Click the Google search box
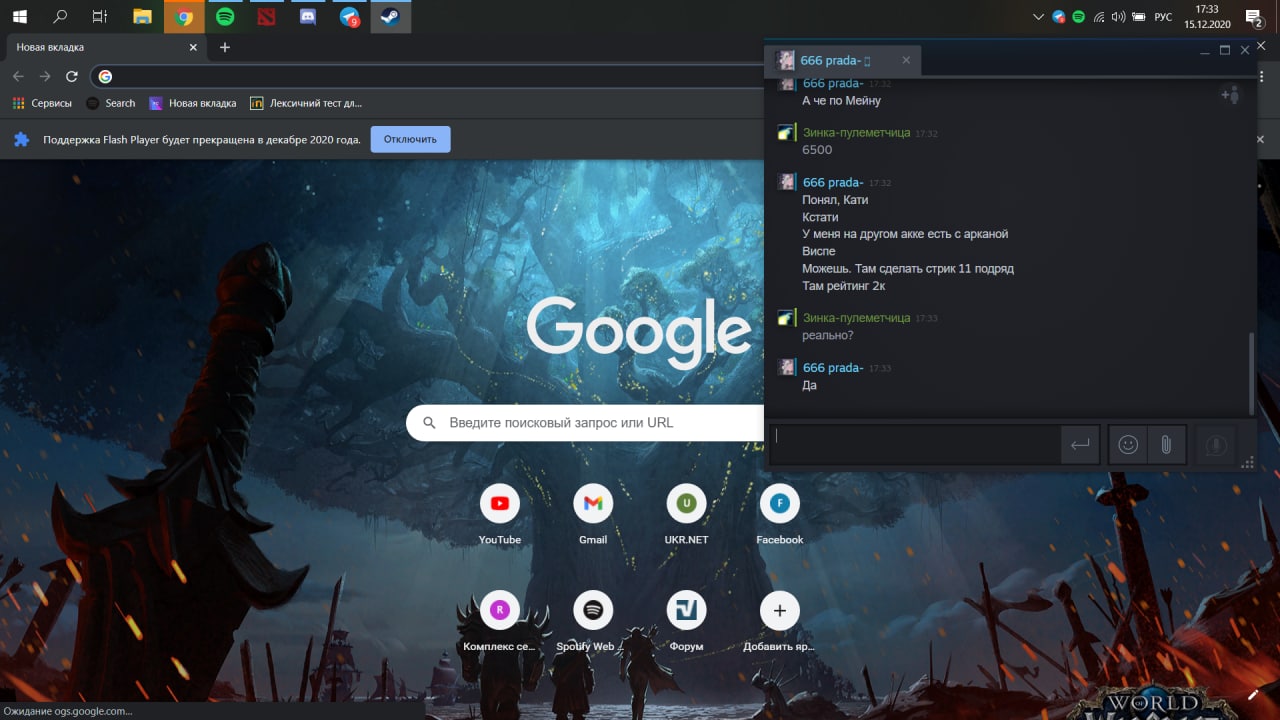The image size is (1280, 720). pyautogui.click(x=585, y=423)
